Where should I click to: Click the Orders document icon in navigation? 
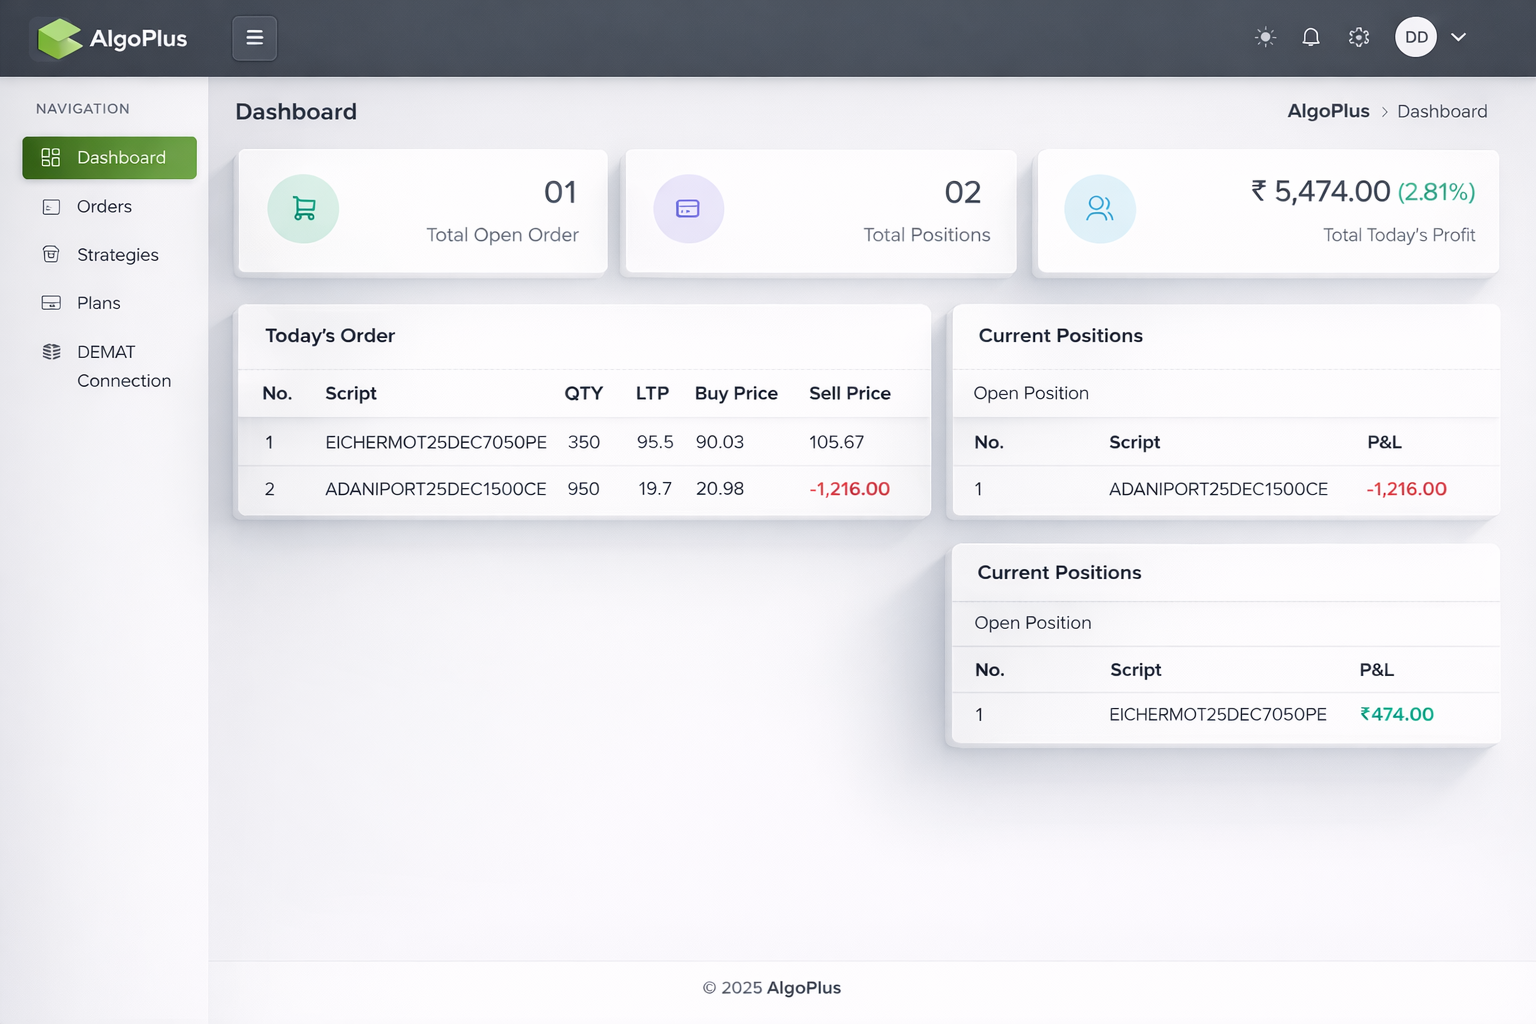51,206
